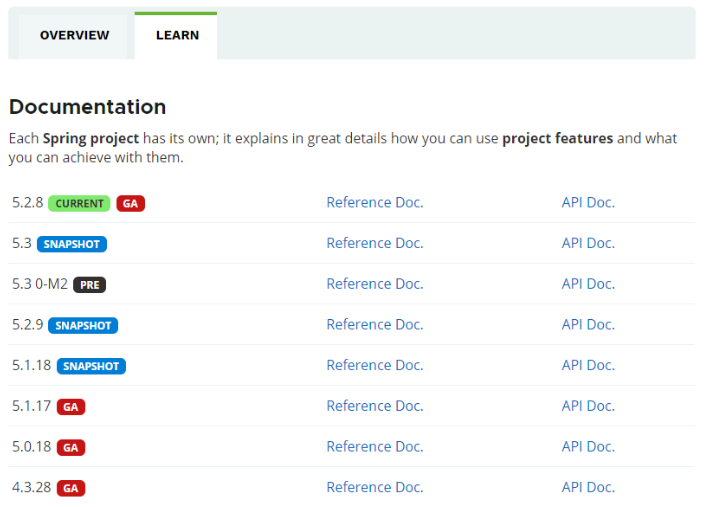Open API Doc. for 5.3 SNAPSHOT
Image resolution: width=704 pixels, height=507 pixels.
[588, 243]
